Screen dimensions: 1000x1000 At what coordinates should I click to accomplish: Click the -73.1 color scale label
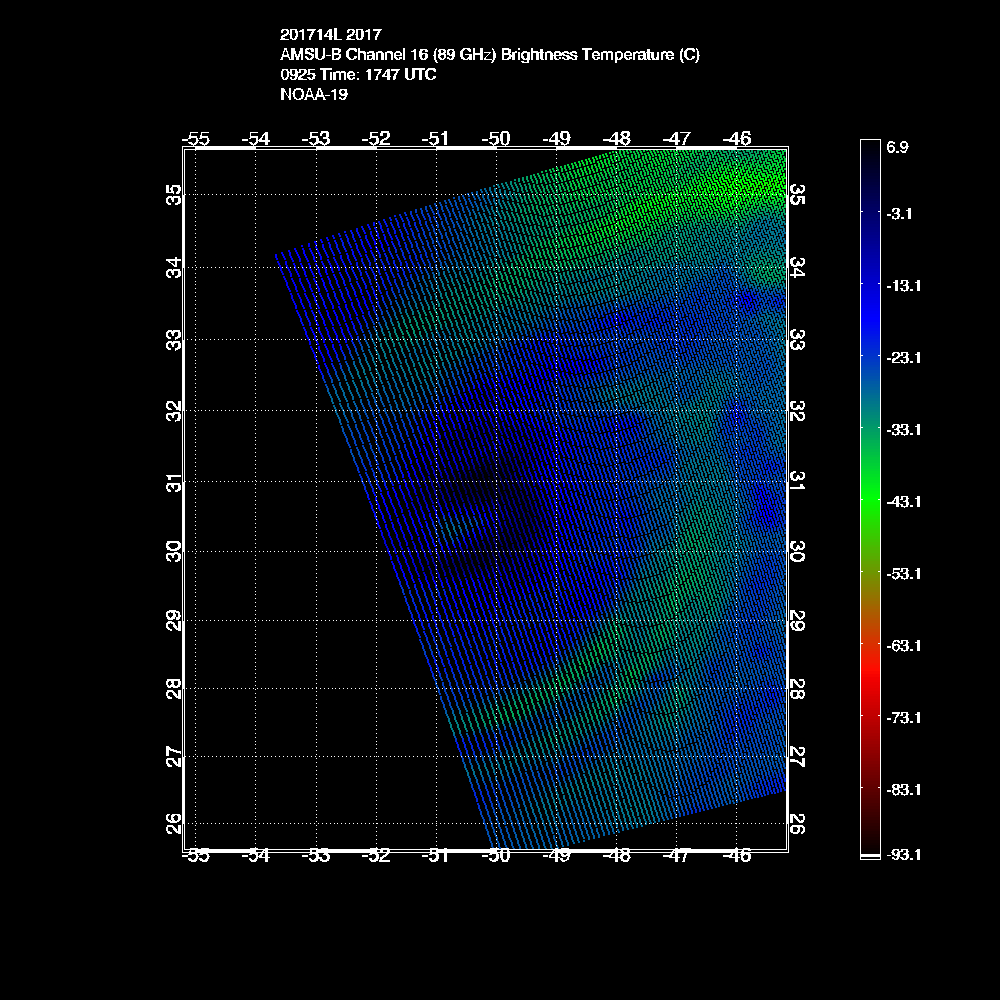tap(903, 718)
